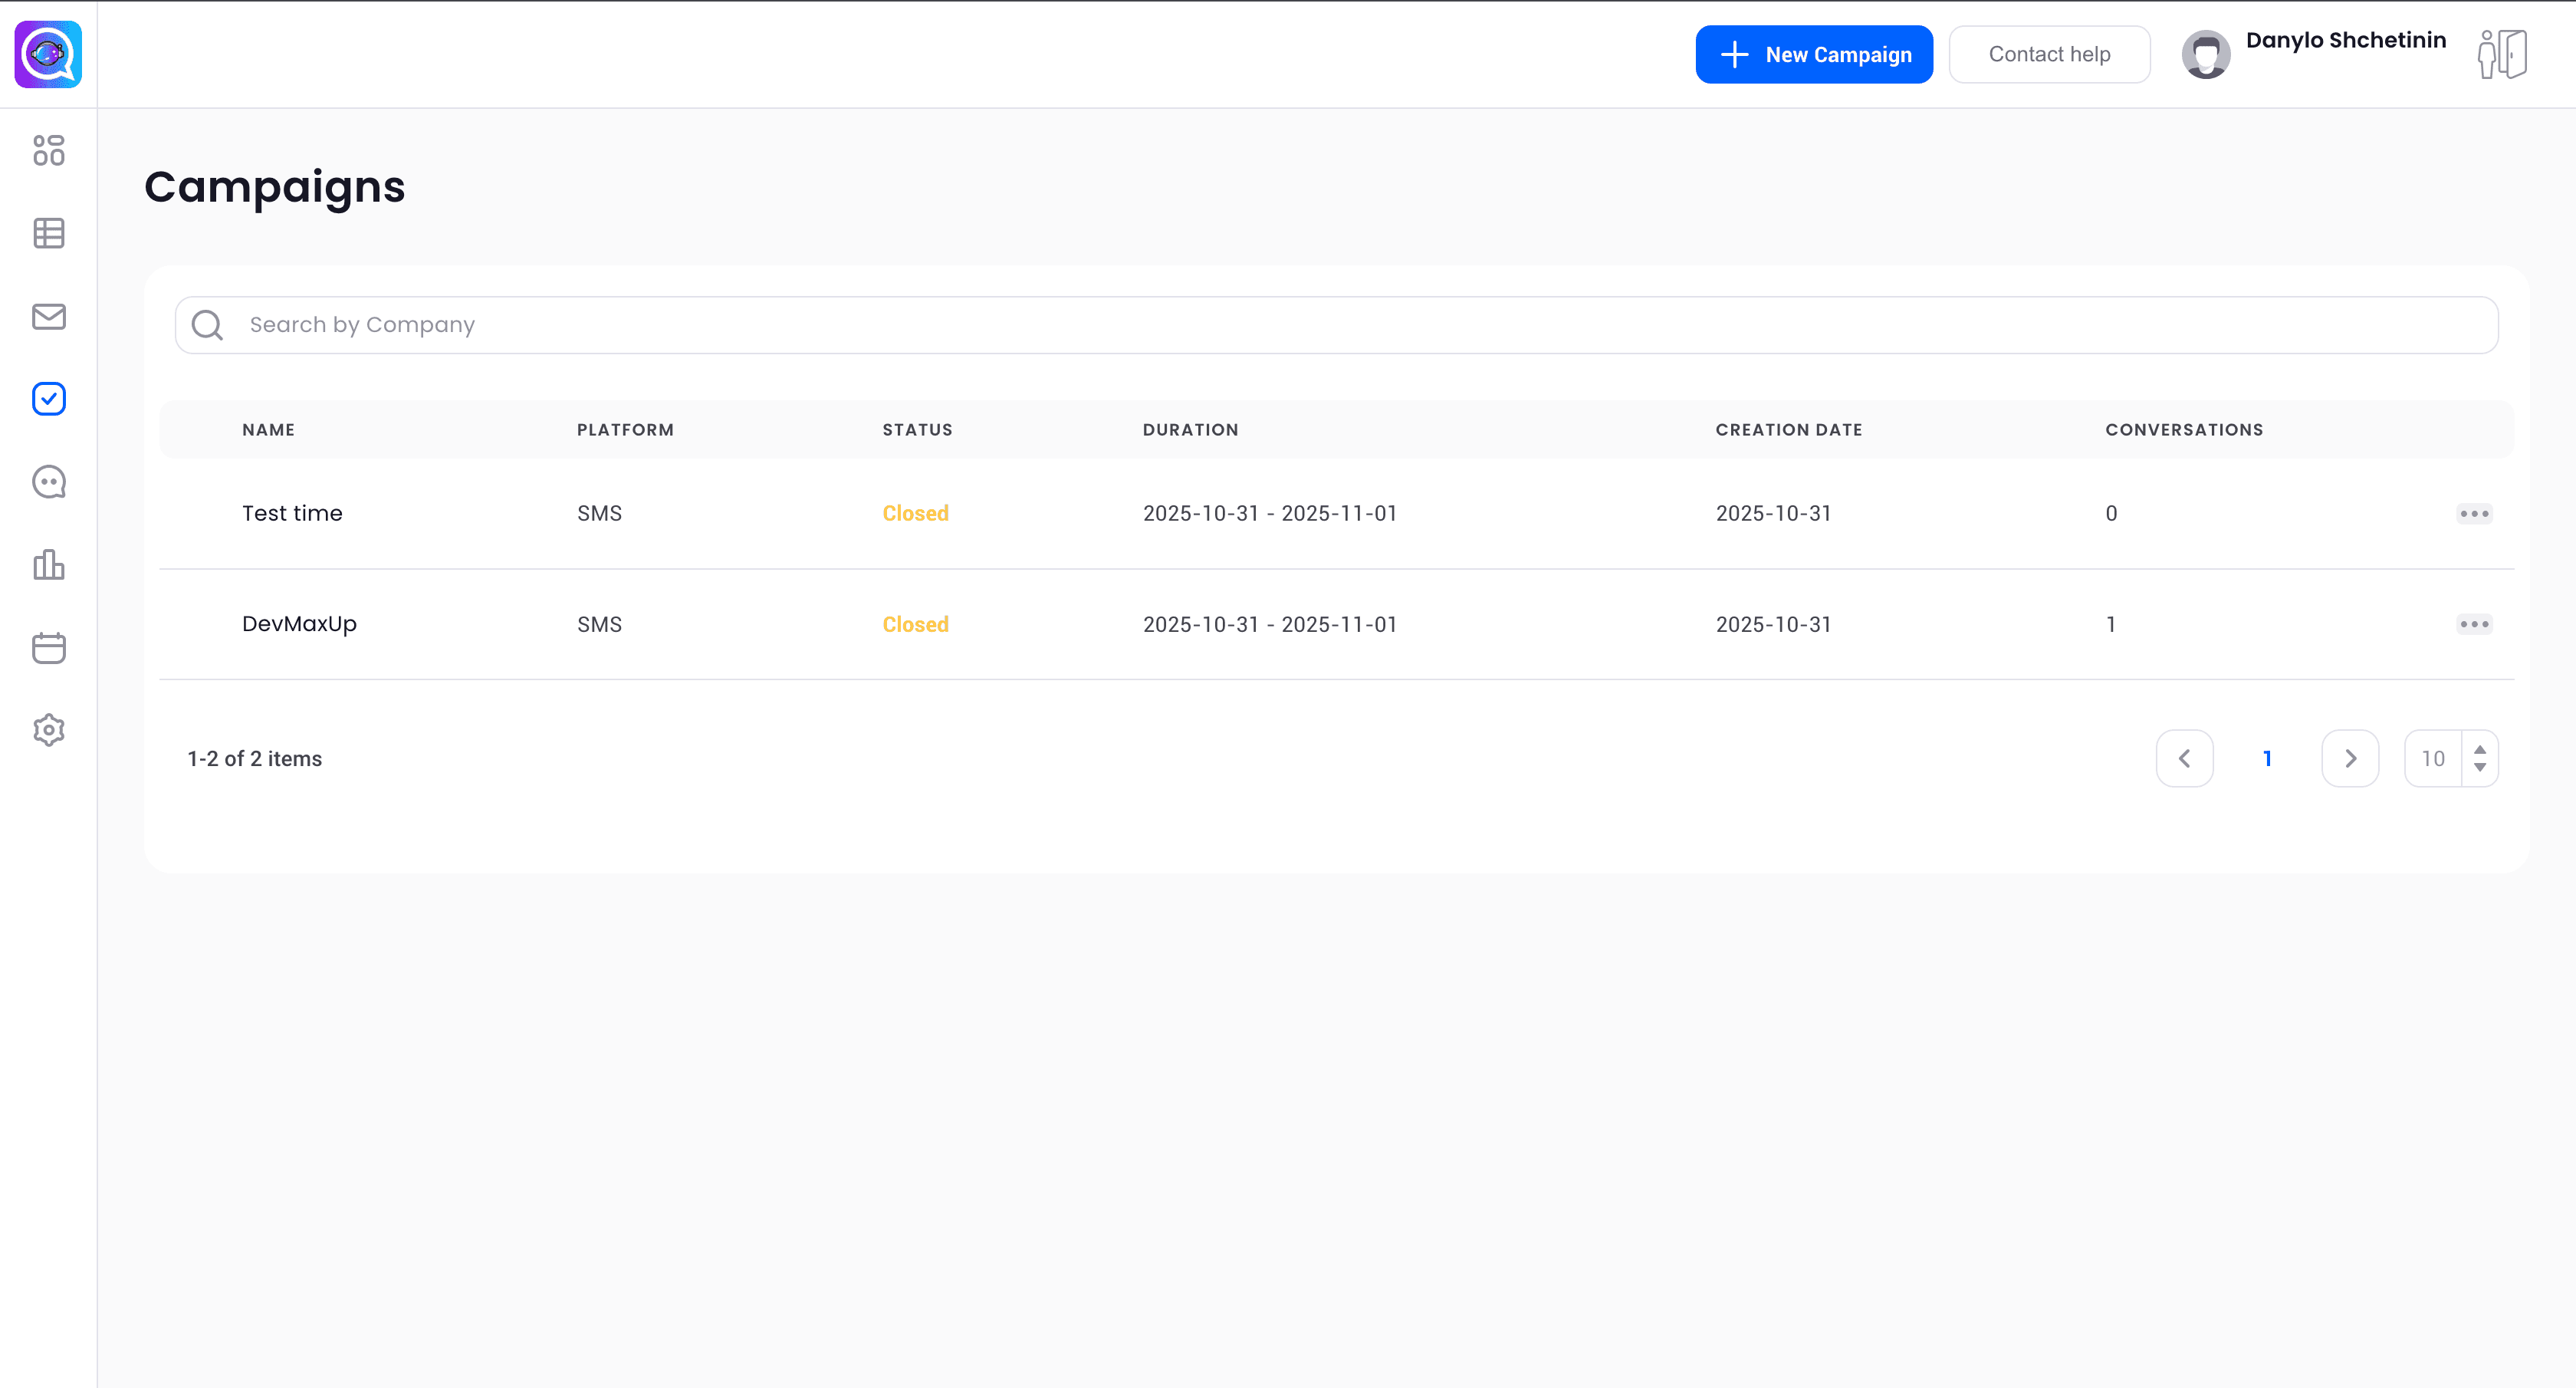Screen dimensions: 2576x1388
Task: Open the table view sidebar icon
Action: [x=48, y=233]
